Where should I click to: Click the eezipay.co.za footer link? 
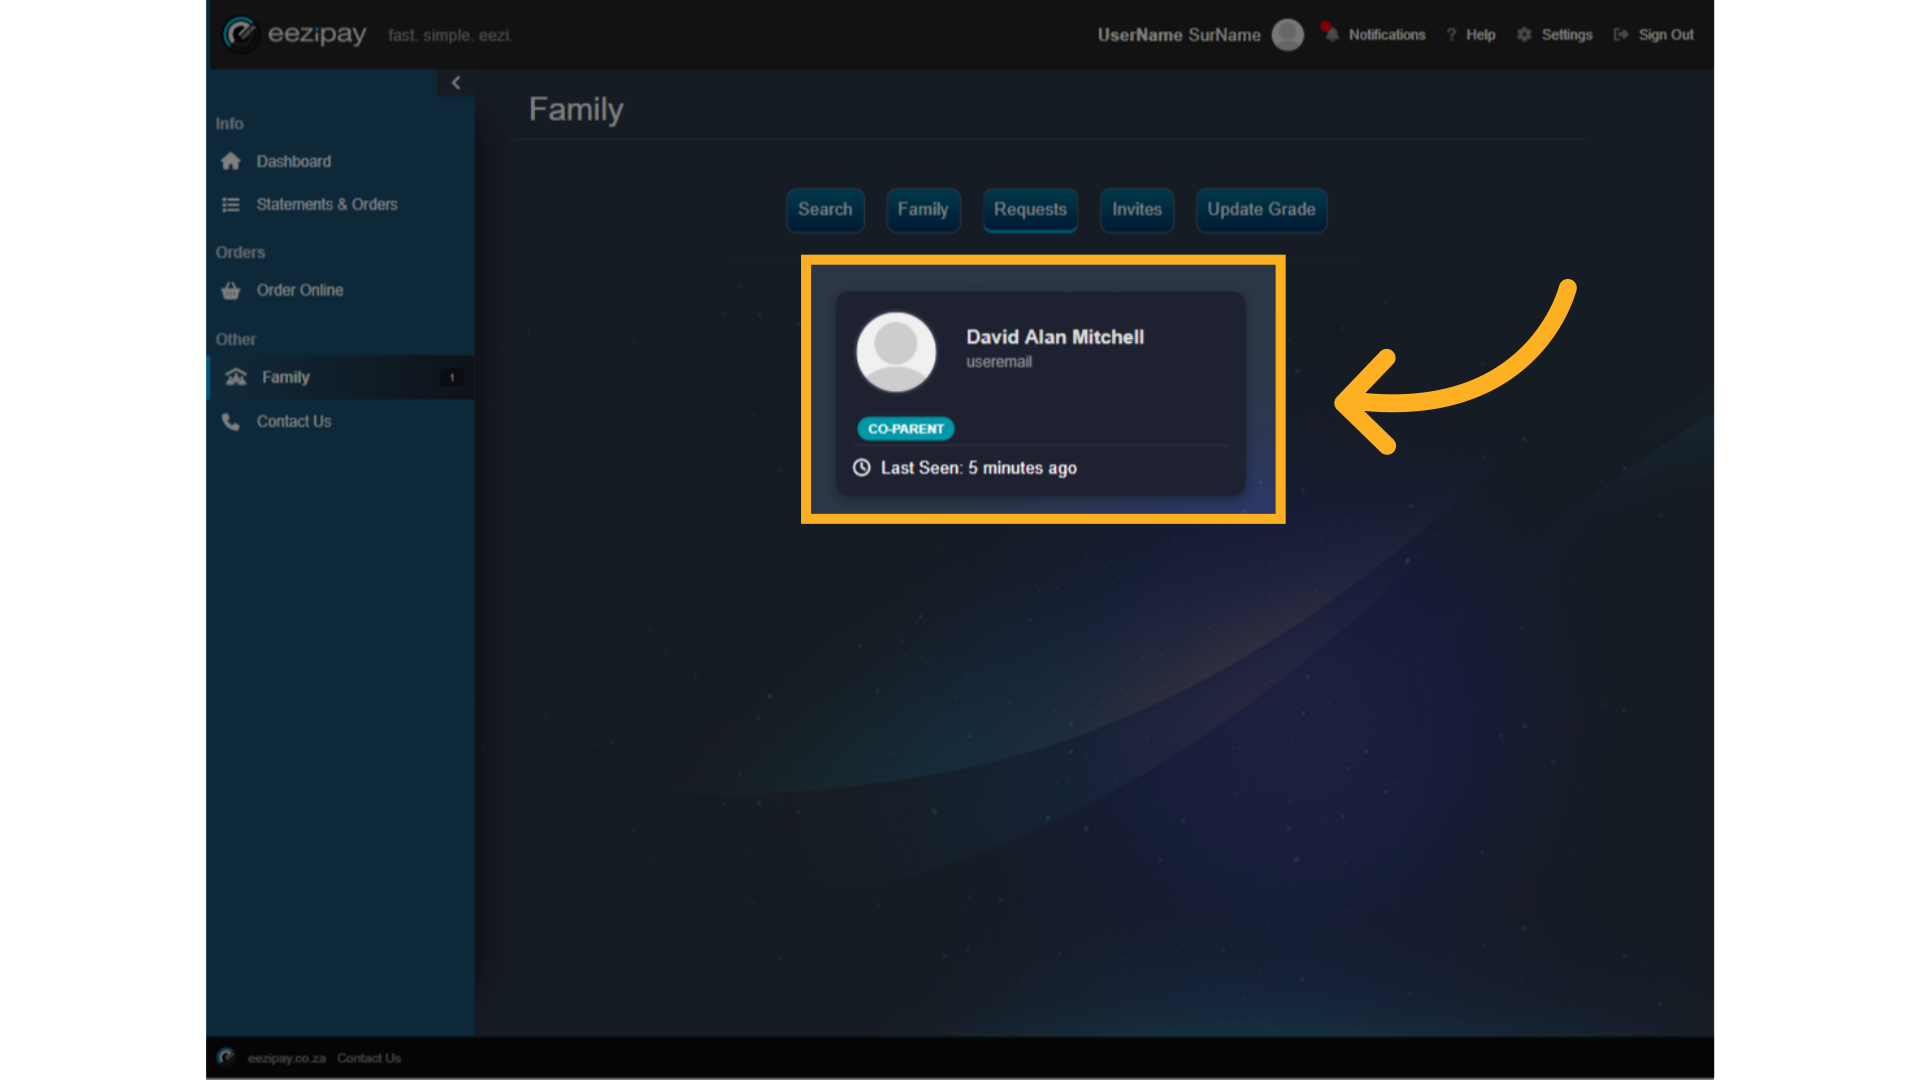coord(286,1057)
